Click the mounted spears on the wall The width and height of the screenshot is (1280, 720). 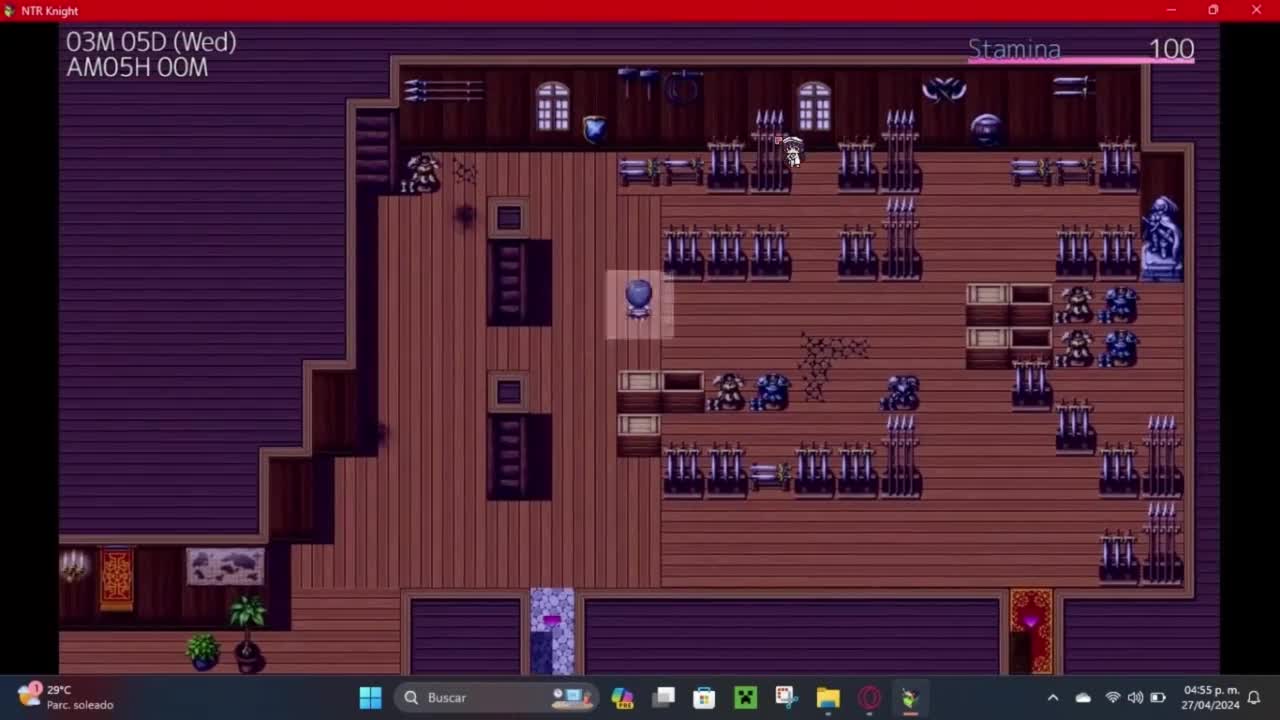[443, 90]
